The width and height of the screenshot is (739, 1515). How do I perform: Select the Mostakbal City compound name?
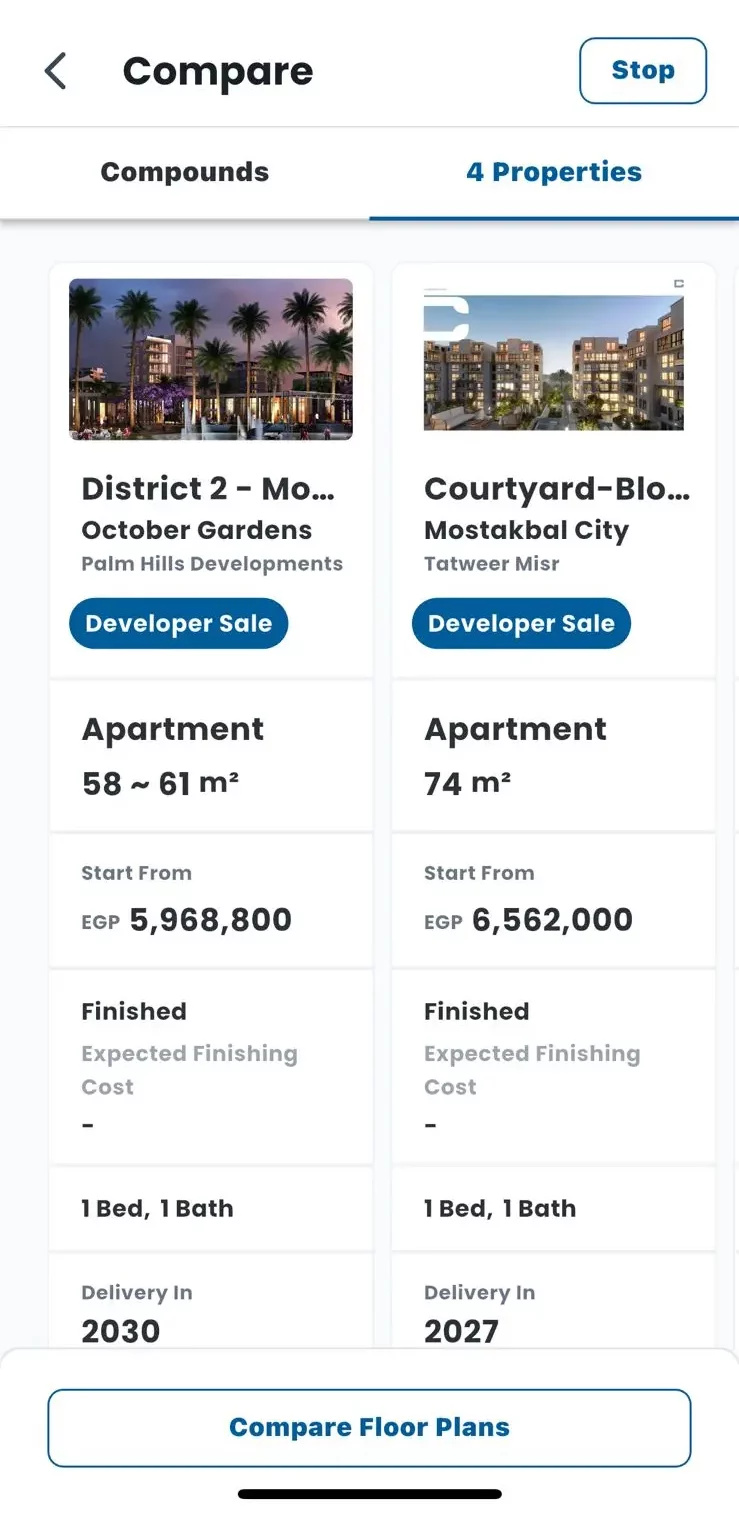[x=526, y=530]
